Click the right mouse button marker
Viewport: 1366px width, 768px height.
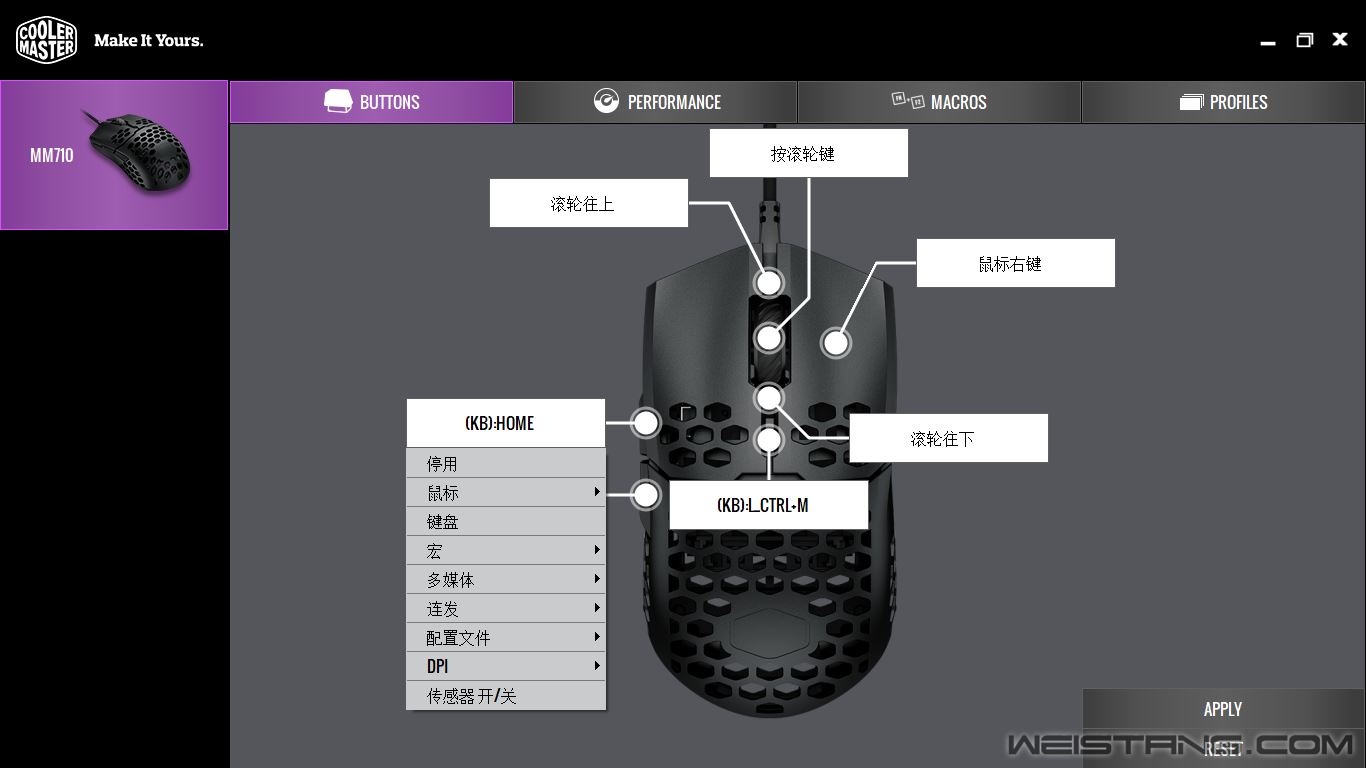(836, 343)
